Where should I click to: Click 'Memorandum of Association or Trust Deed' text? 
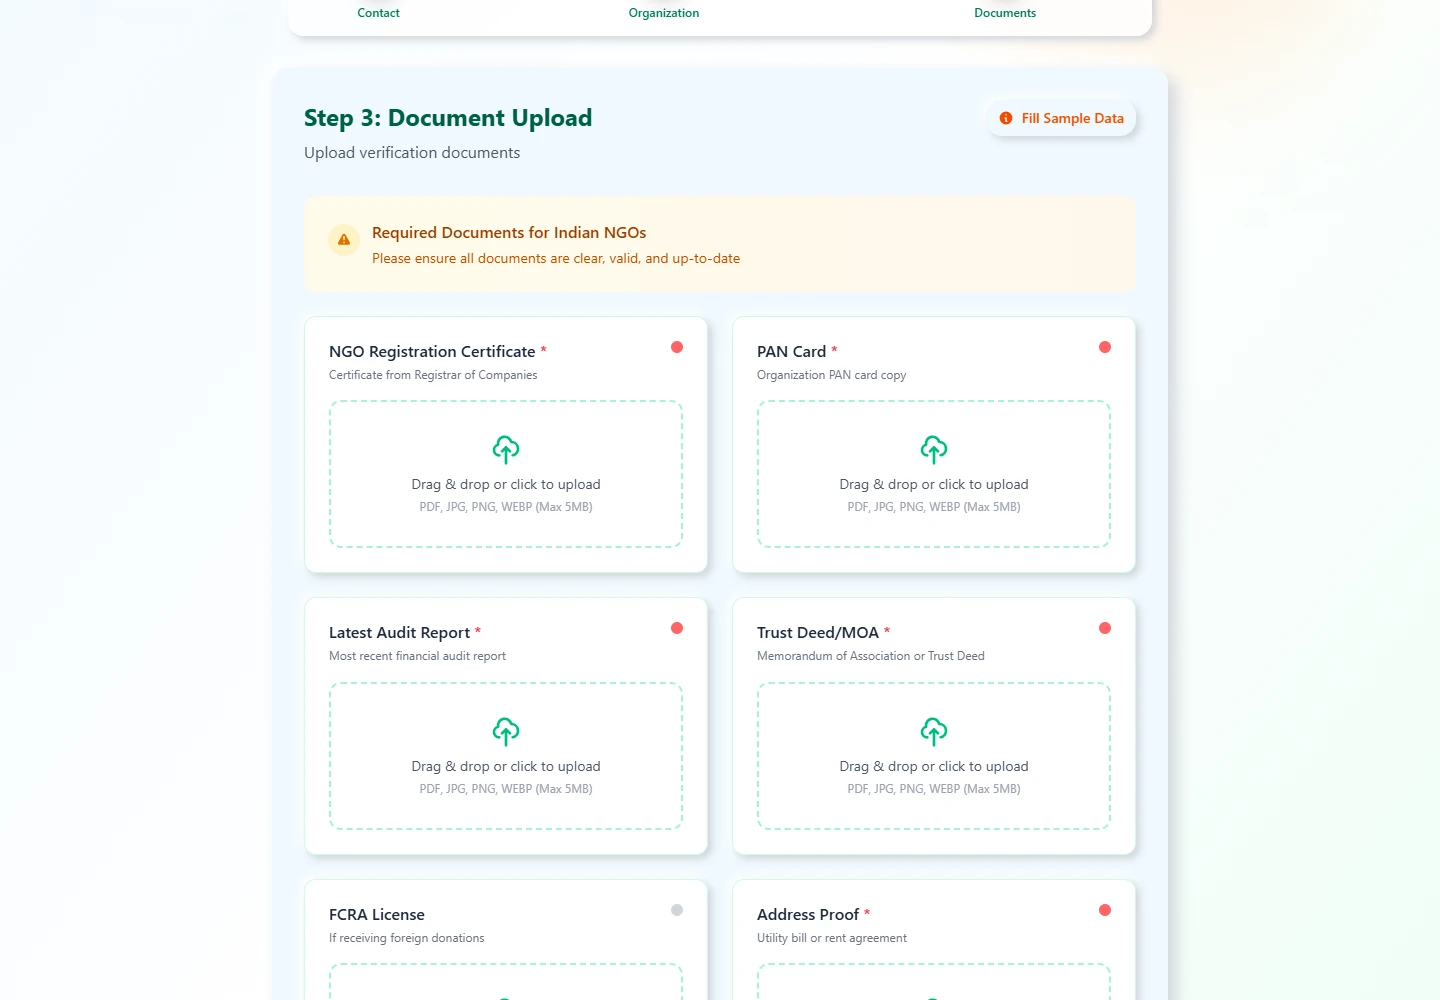point(871,656)
